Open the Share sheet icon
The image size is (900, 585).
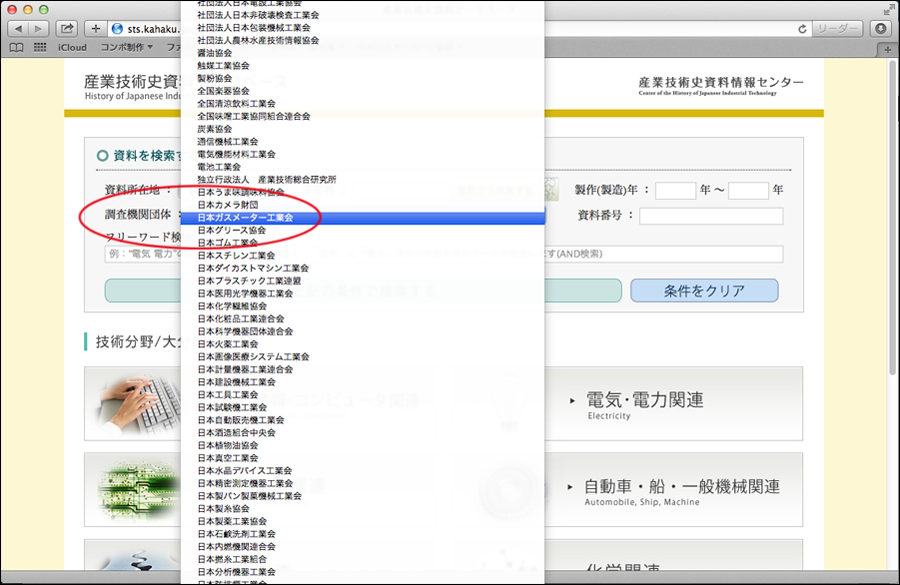pos(67,29)
